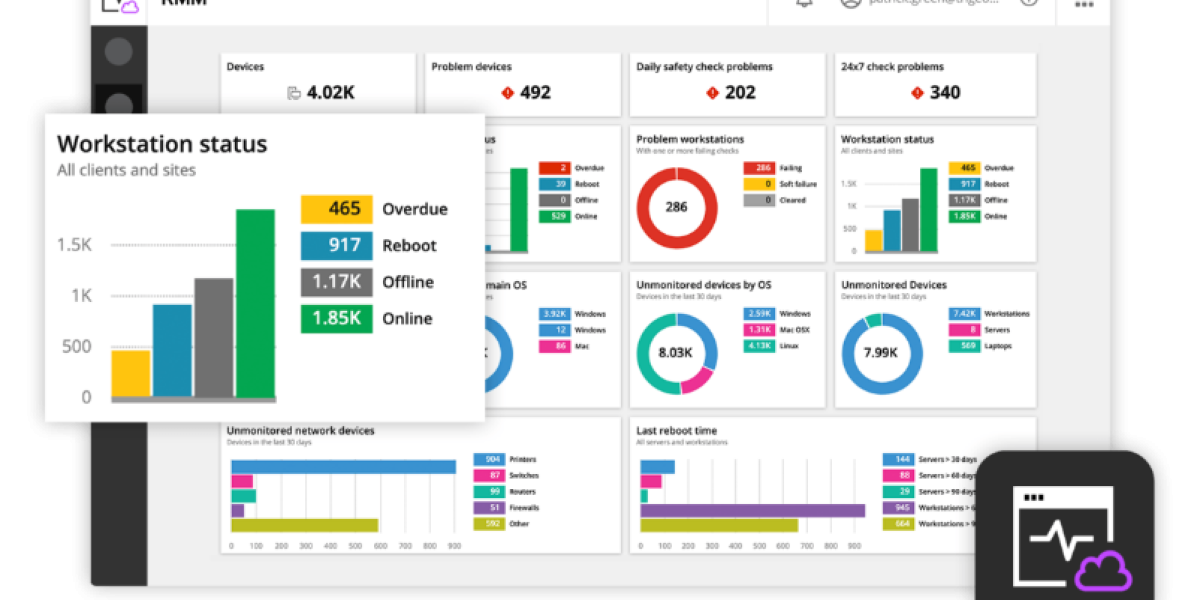Viewport: 1200px width, 600px height.
Task: Select the pink '1.31K Mac OSX' legend badge
Action: pyautogui.click(x=761, y=330)
